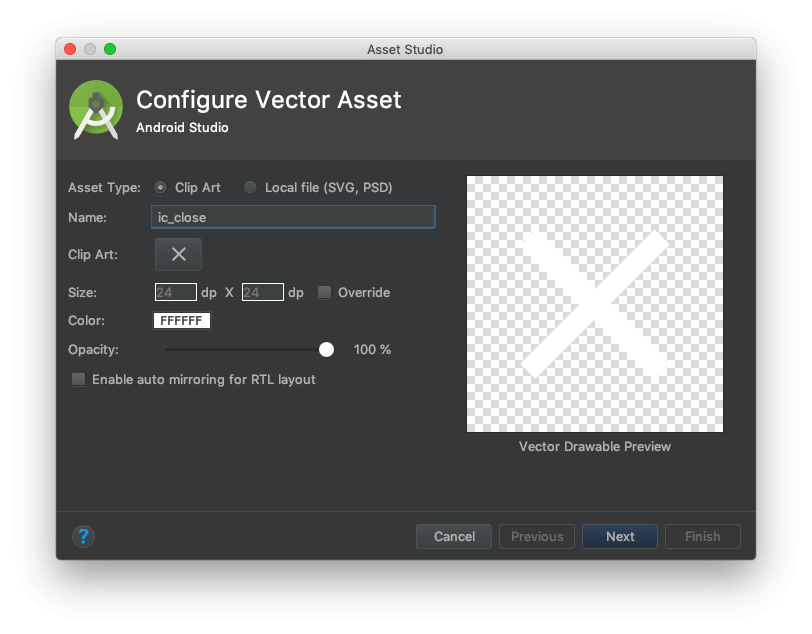Click the width size field before X
Viewport: 812px width, 634px height.
coord(176,292)
